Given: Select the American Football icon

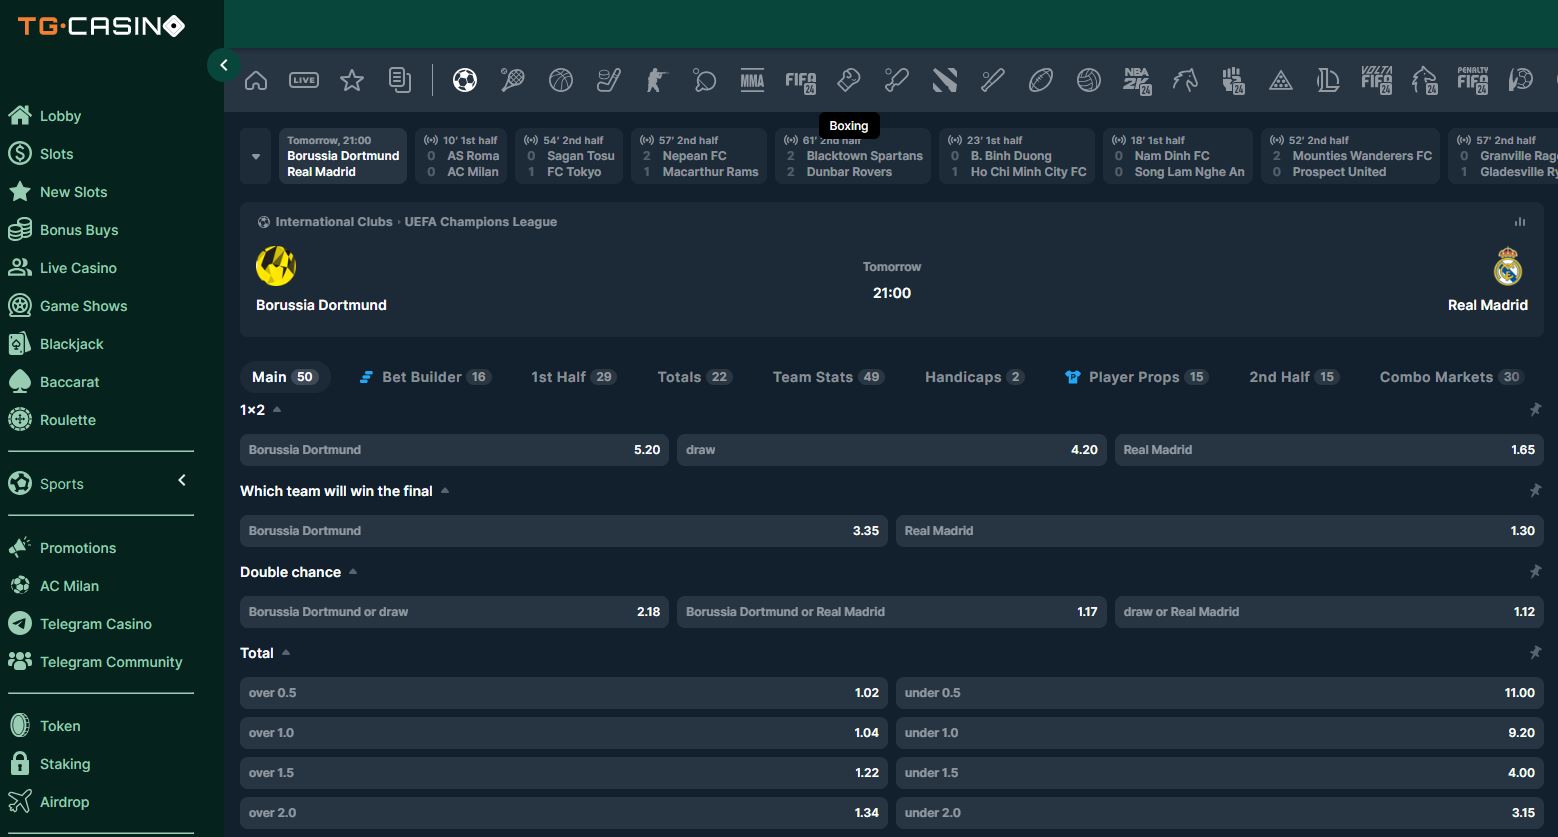Looking at the screenshot, I should point(1040,80).
